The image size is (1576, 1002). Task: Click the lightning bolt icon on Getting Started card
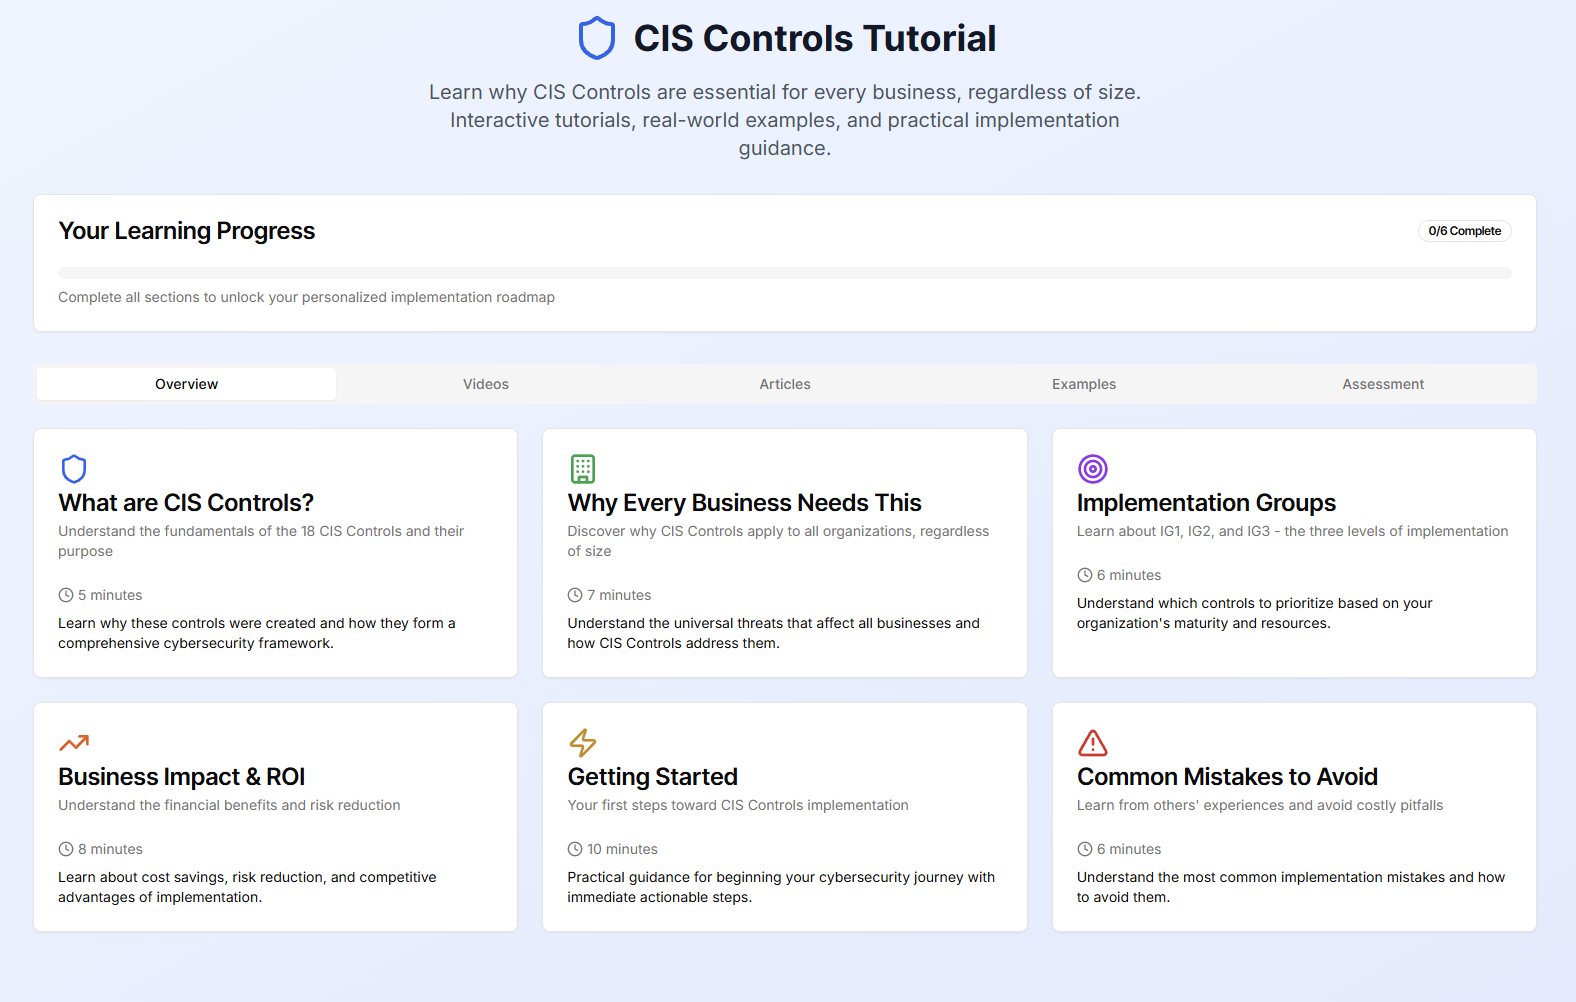(583, 743)
